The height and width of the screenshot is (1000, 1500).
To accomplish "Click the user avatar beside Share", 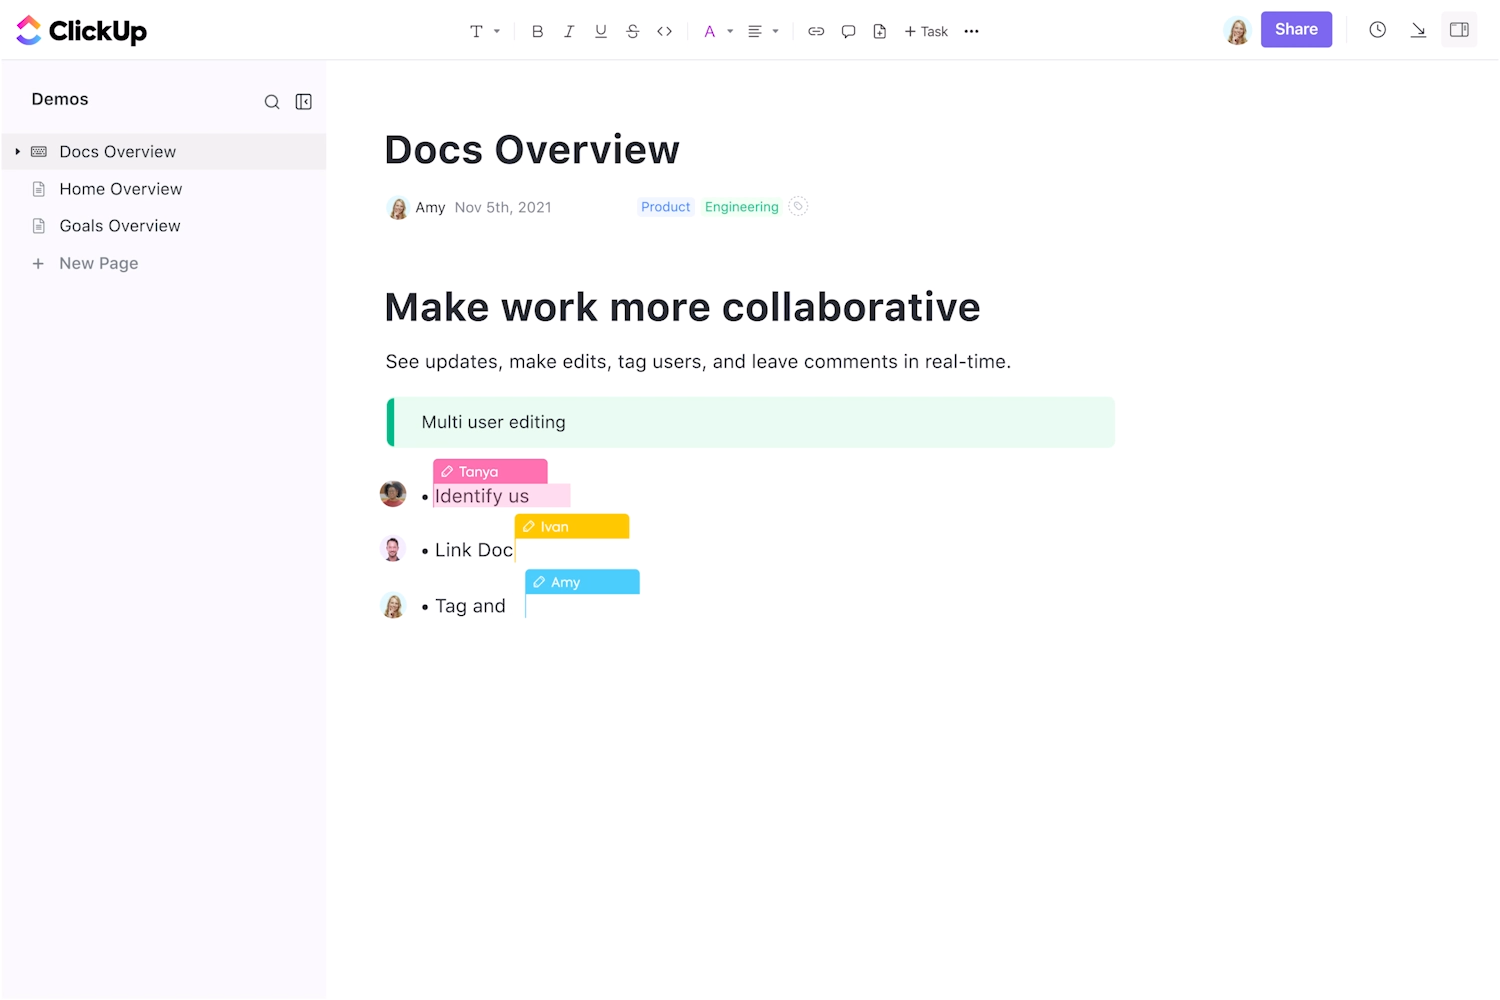I will click(x=1237, y=31).
